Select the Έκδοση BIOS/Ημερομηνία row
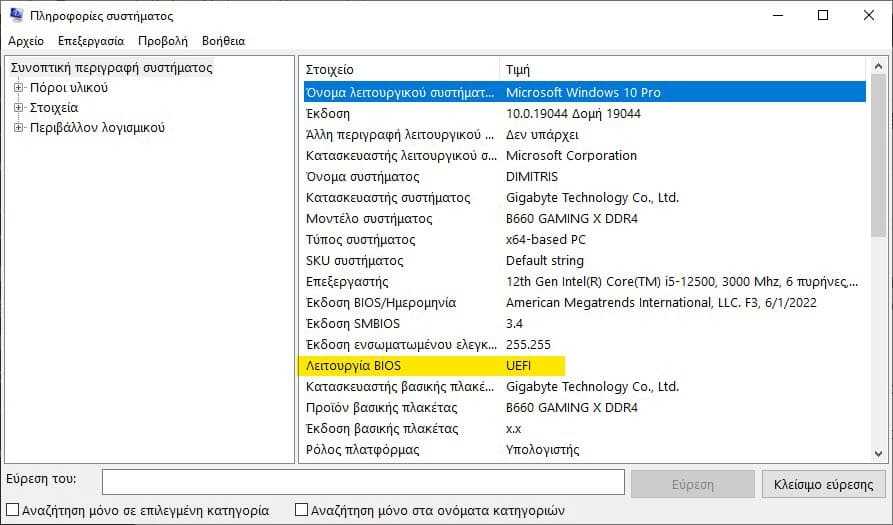This screenshot has width=893, height=525. (x=584, y=302)
